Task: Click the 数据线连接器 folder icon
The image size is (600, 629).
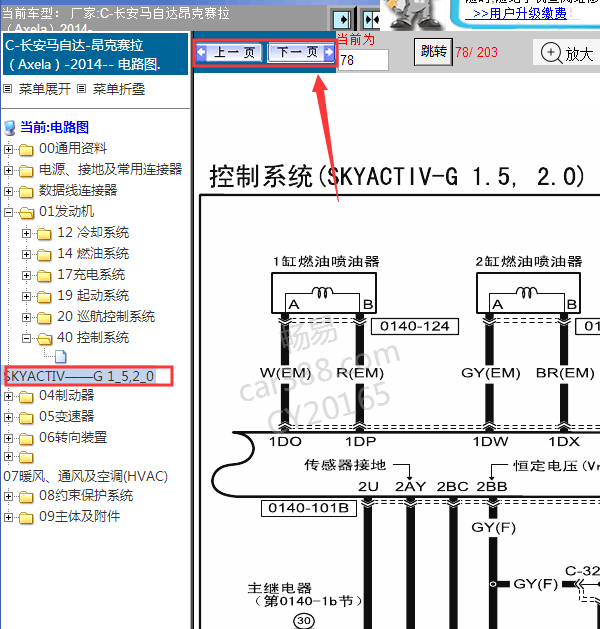Action: tap(26, 192)
